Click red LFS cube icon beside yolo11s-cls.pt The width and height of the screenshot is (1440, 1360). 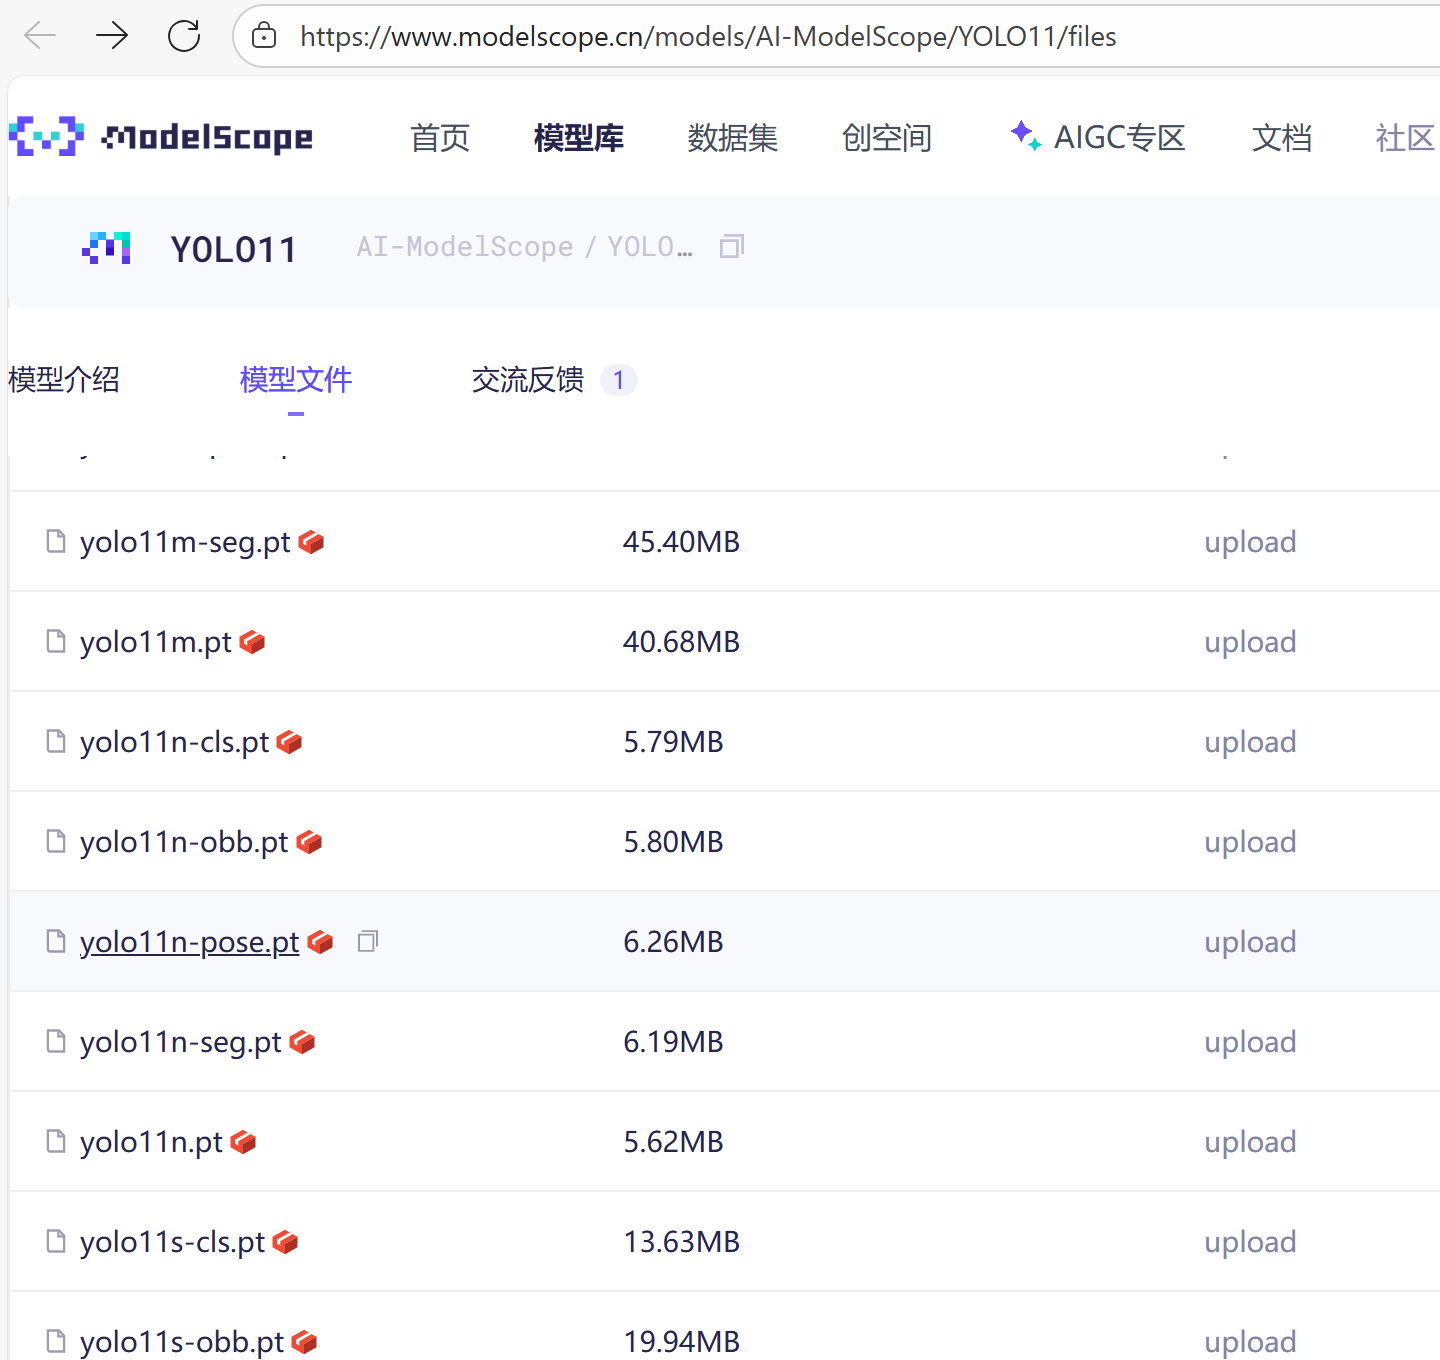click(285, 1242)
